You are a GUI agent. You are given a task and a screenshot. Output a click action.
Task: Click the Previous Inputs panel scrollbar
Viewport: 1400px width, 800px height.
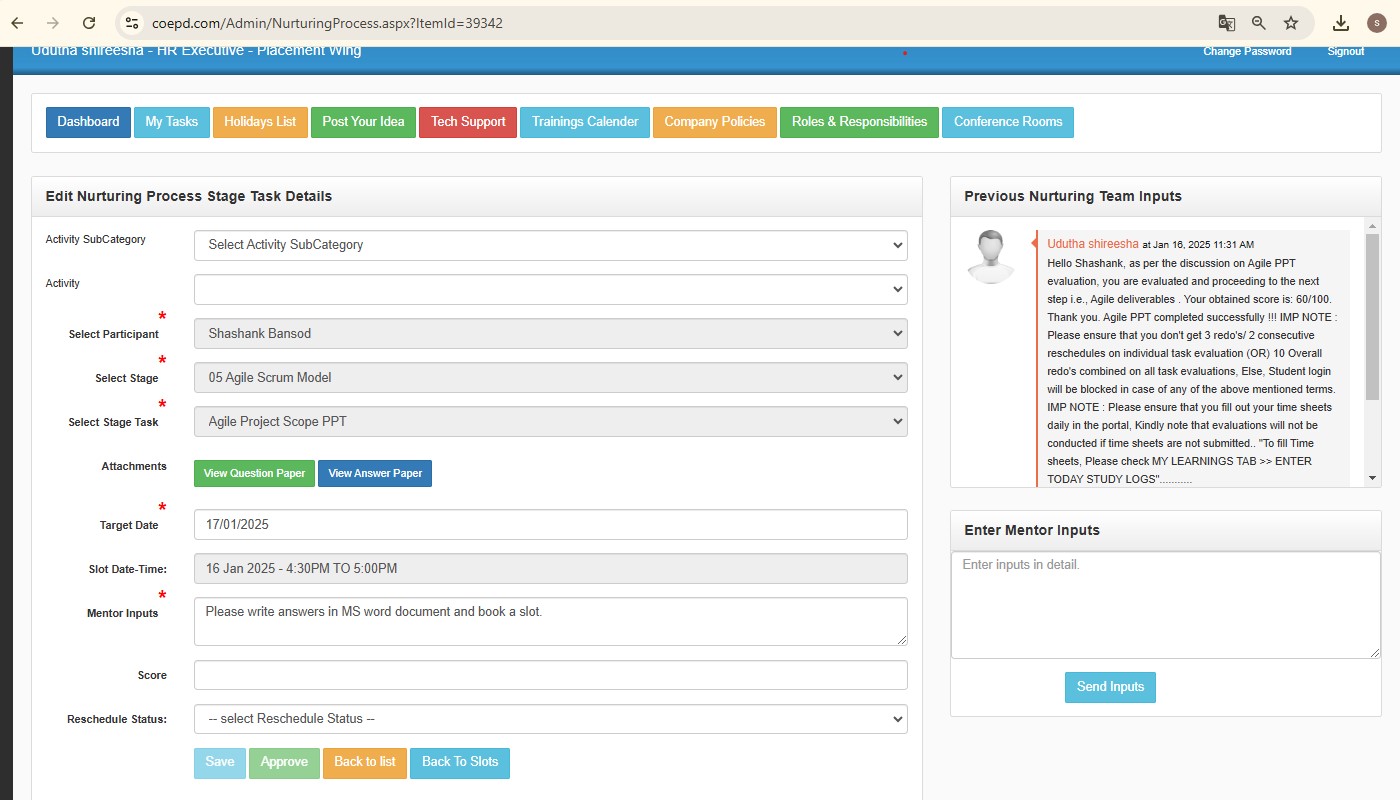coord(1372,310)
